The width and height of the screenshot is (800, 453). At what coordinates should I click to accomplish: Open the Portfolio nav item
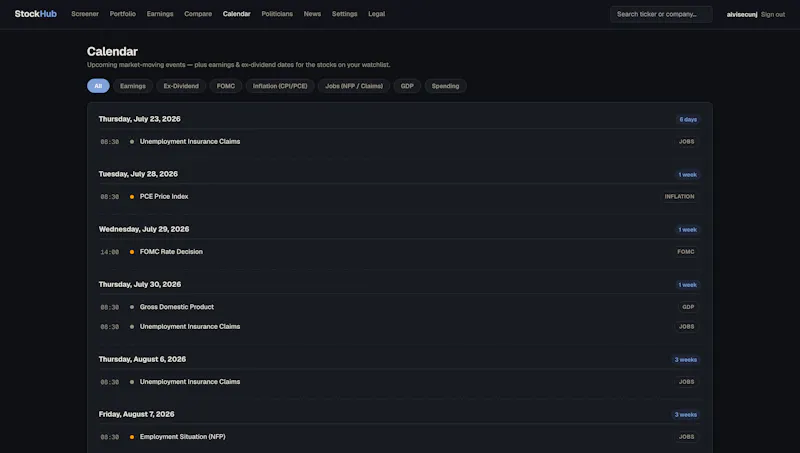tap(122, 14)
